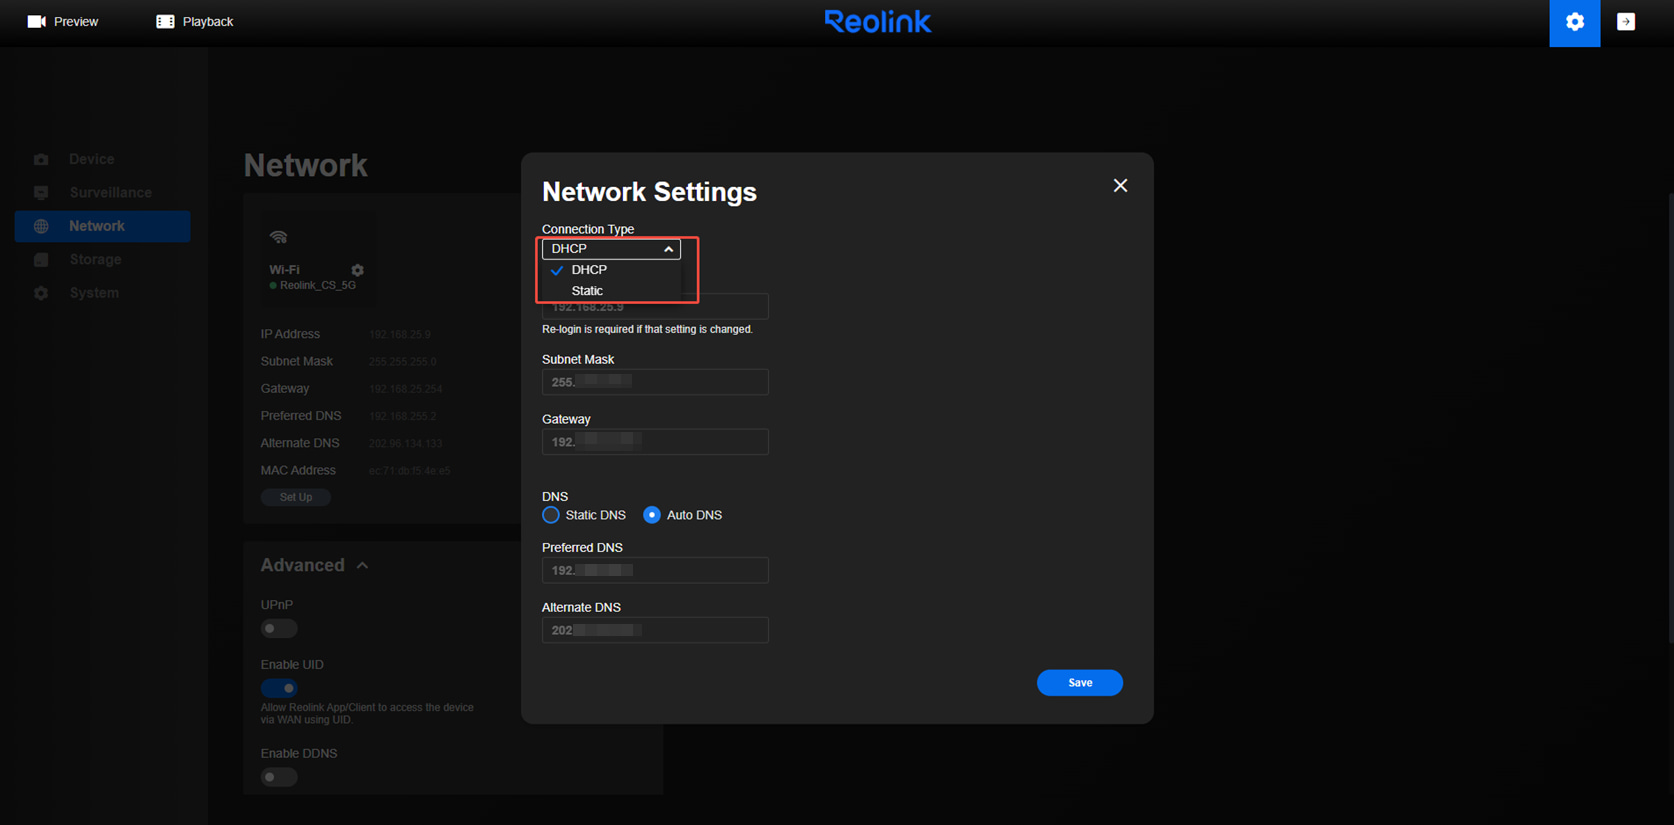Screen dimensions: 1674x825
Task: Collapse the Connection Type dropdown
Action: pyautogui.click(x=611, y=248)
